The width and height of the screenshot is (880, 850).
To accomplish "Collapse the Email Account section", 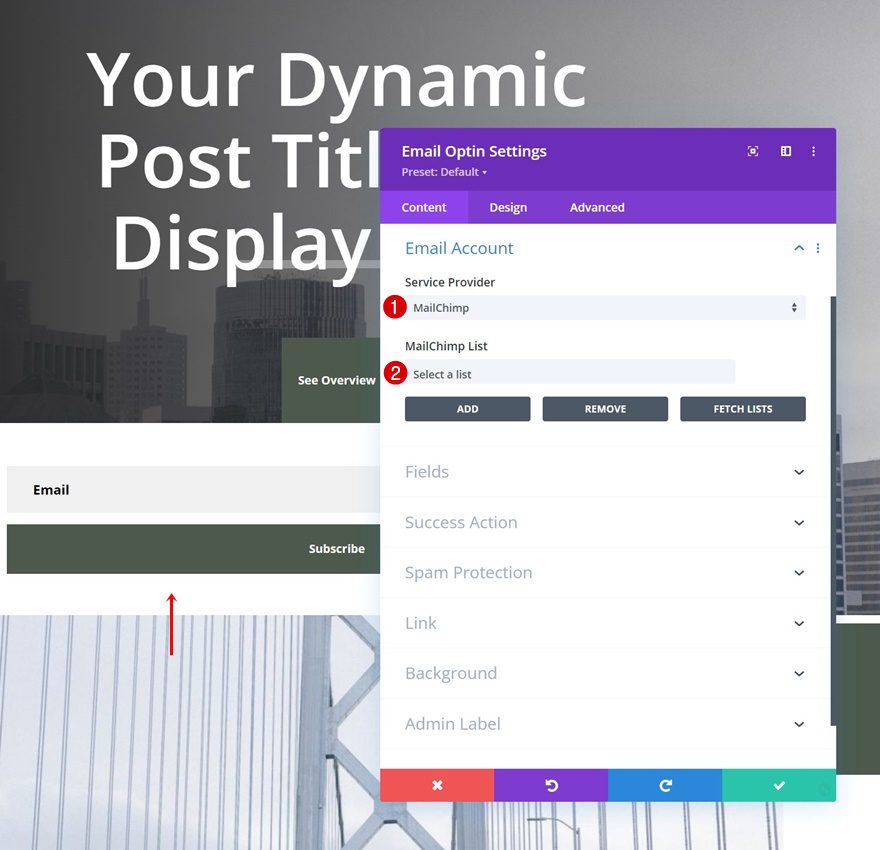I will click(x=799, y=249).
